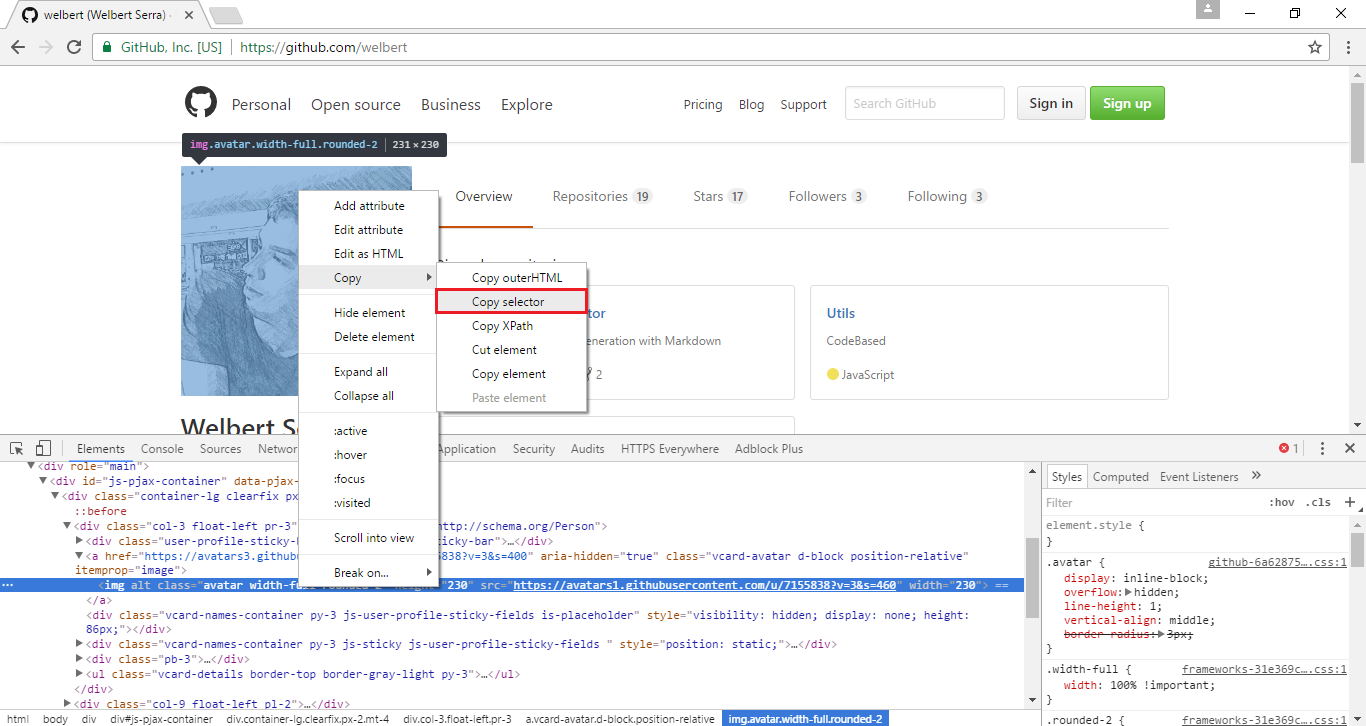Open the Utils repository link
This screenshot has height=726, width=1366.
[x=841, y=313]
